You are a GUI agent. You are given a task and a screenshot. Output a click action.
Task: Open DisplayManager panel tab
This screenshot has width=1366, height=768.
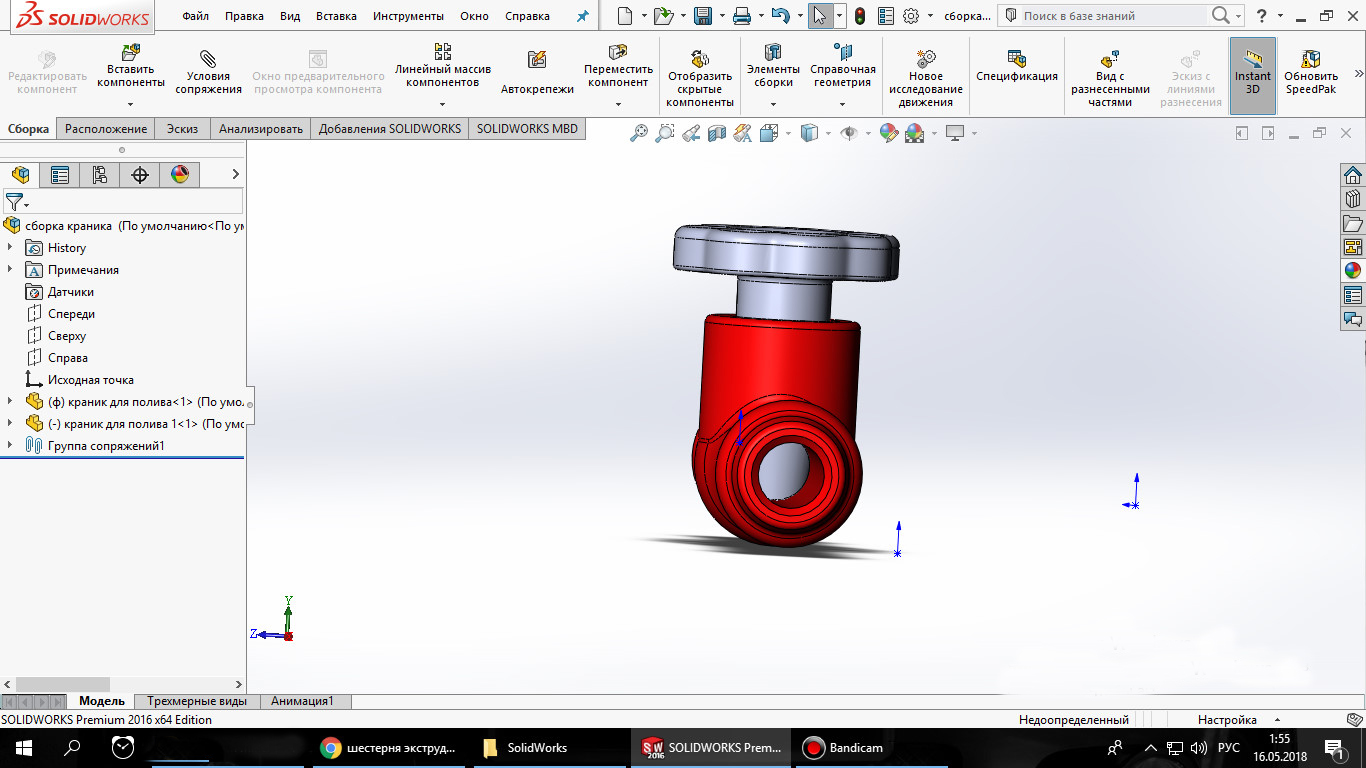point(180,175)
